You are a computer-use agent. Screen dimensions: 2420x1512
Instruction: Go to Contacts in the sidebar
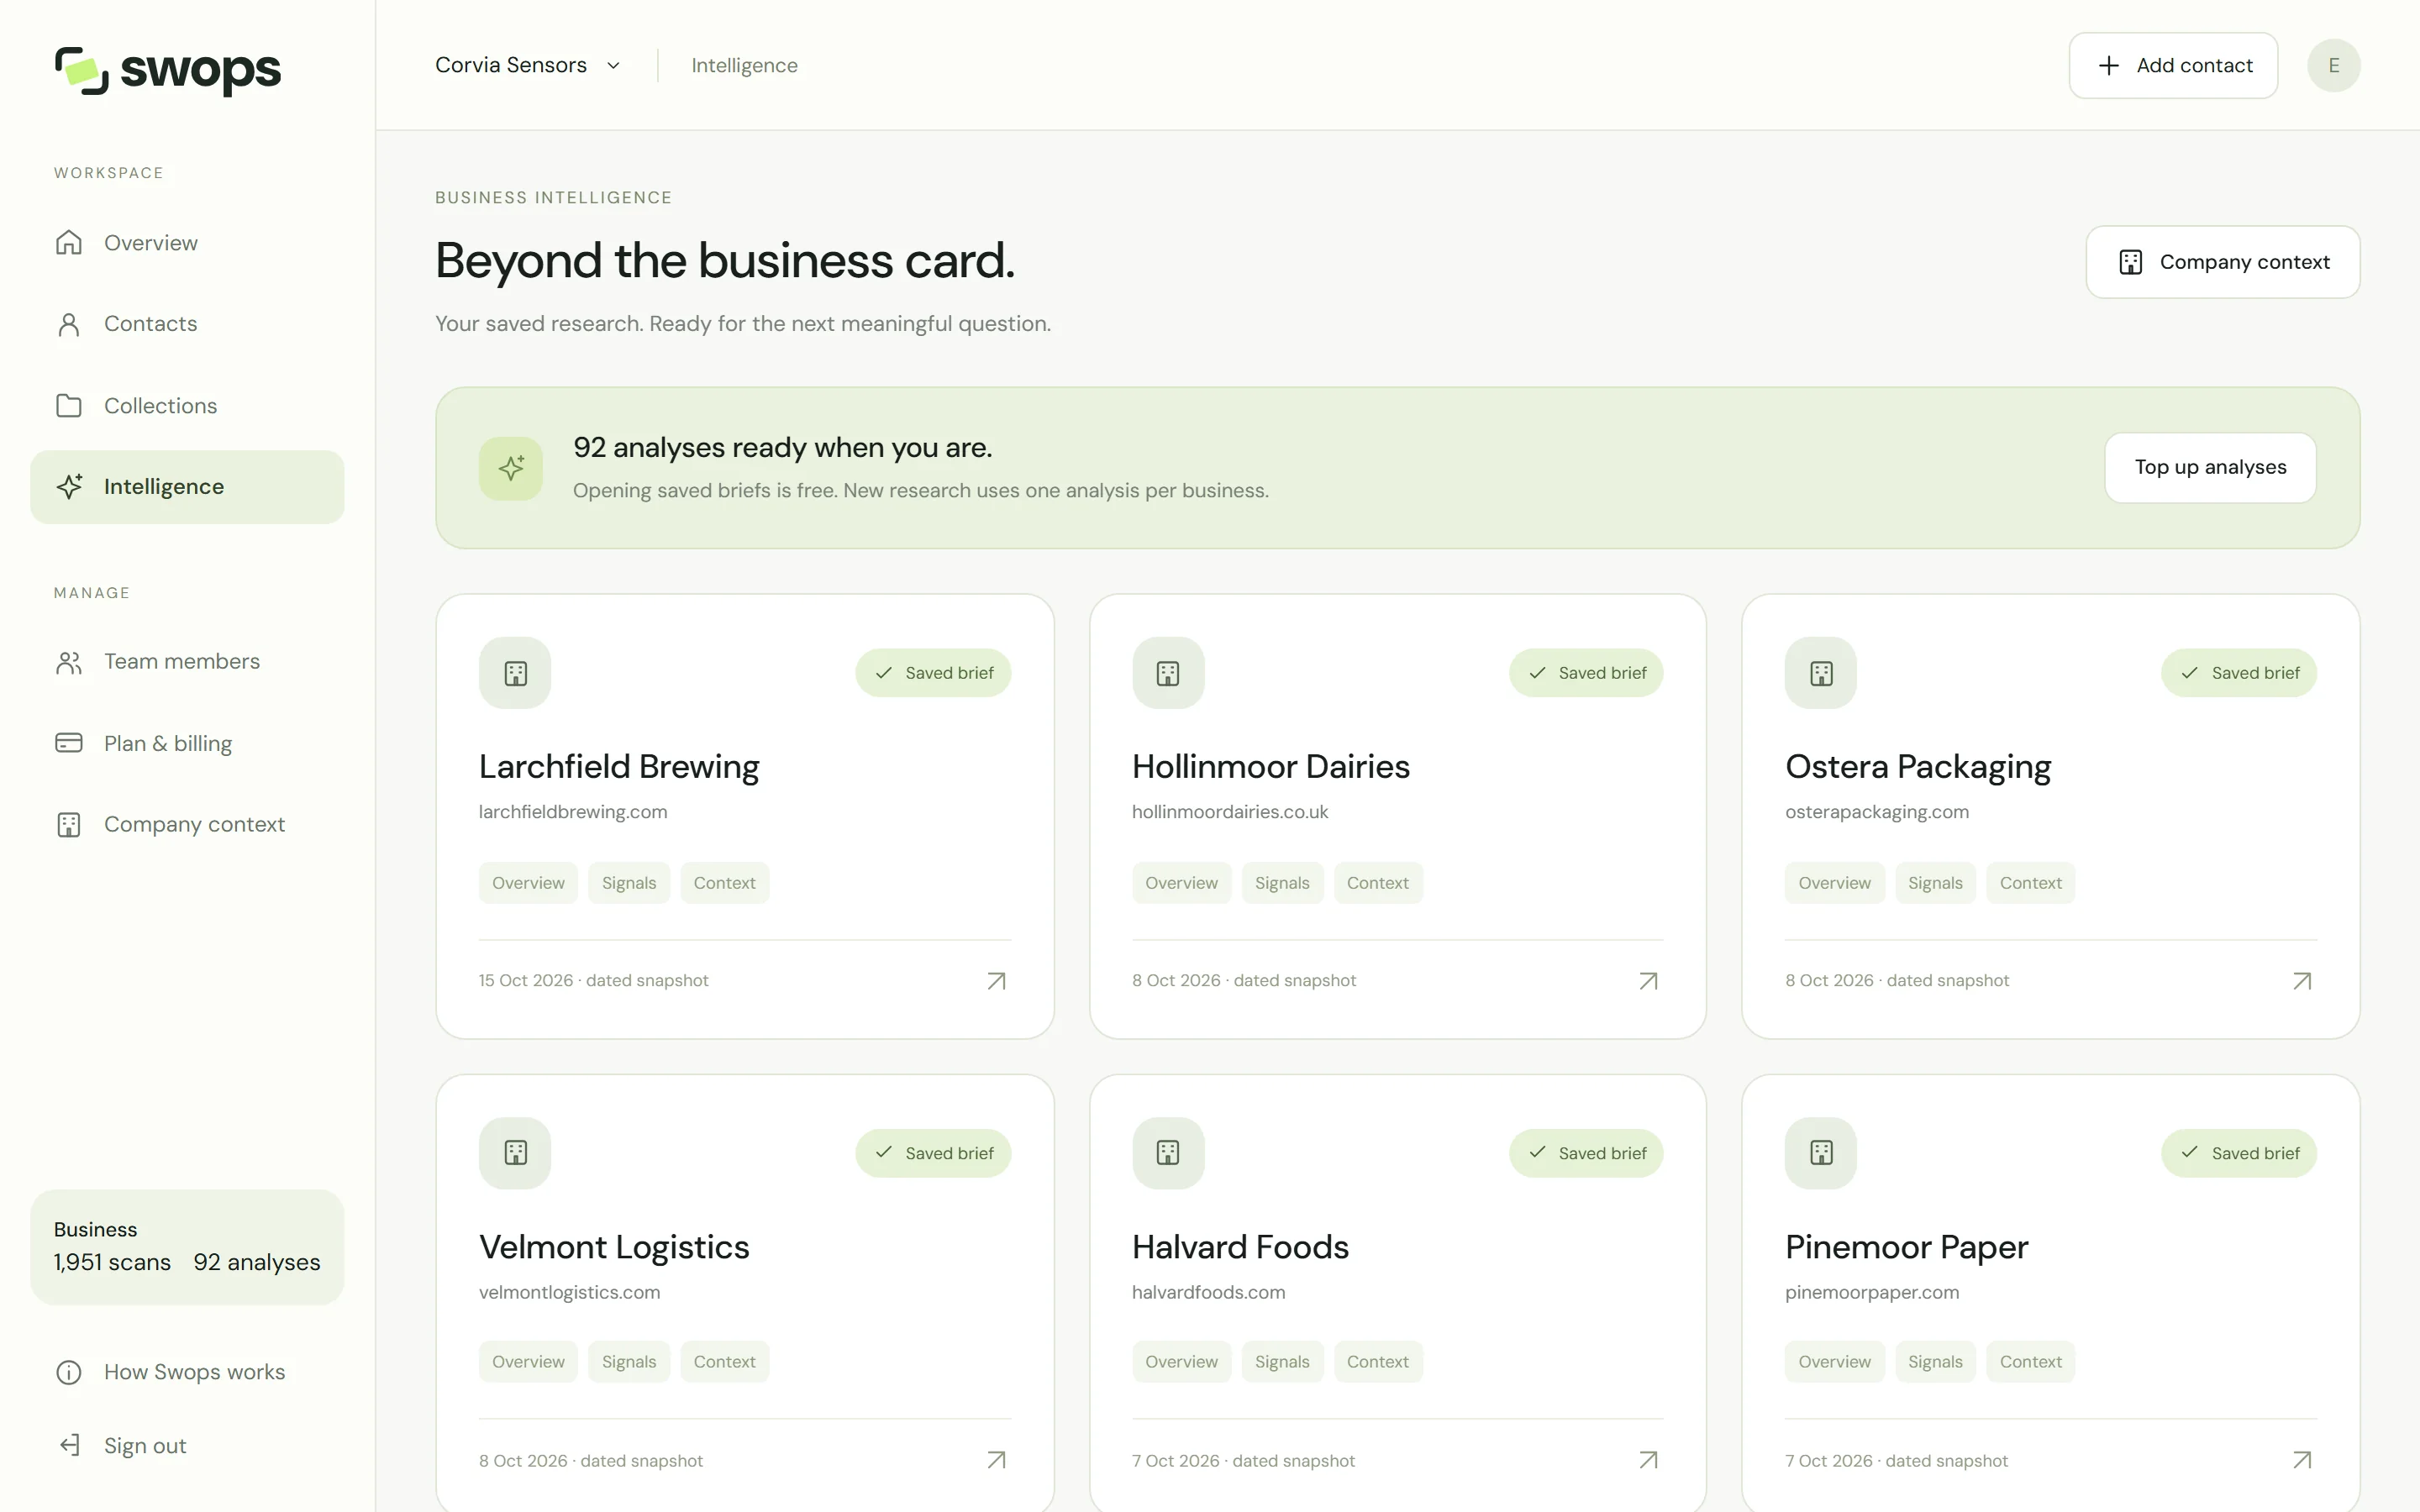coord(187,324)
